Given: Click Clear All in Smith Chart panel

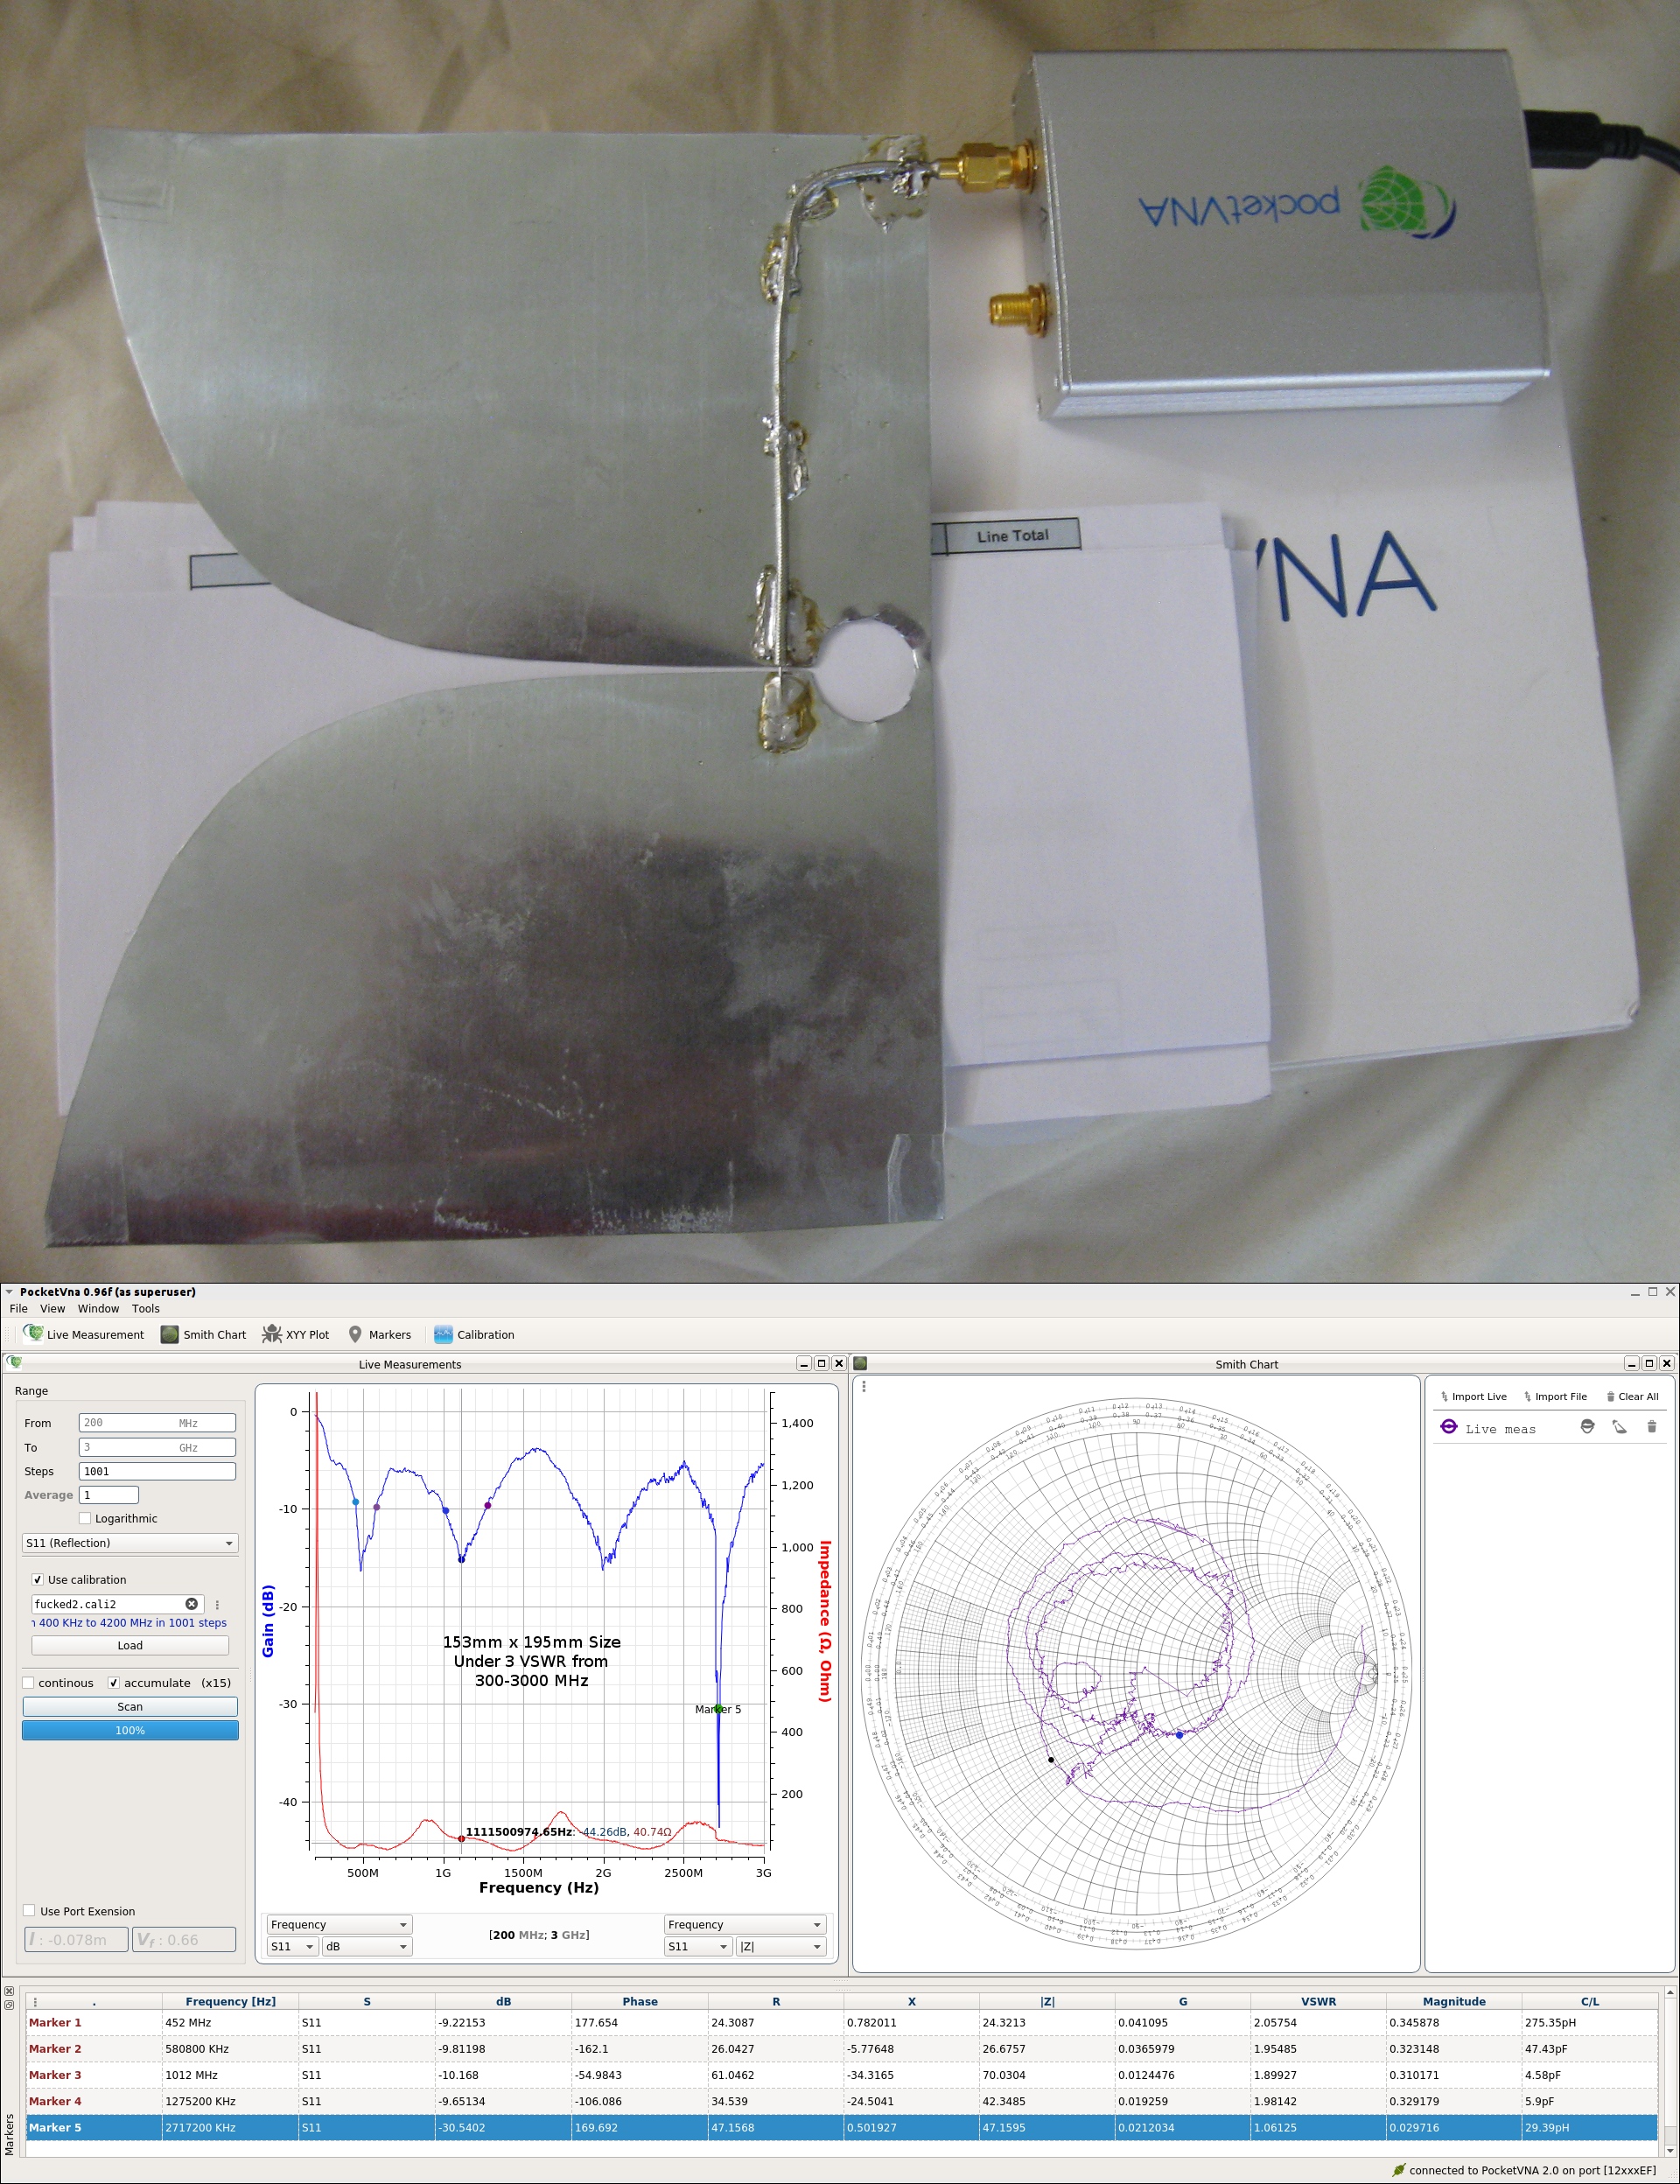Looking at the screenshot, I should click(1632, 1396).
